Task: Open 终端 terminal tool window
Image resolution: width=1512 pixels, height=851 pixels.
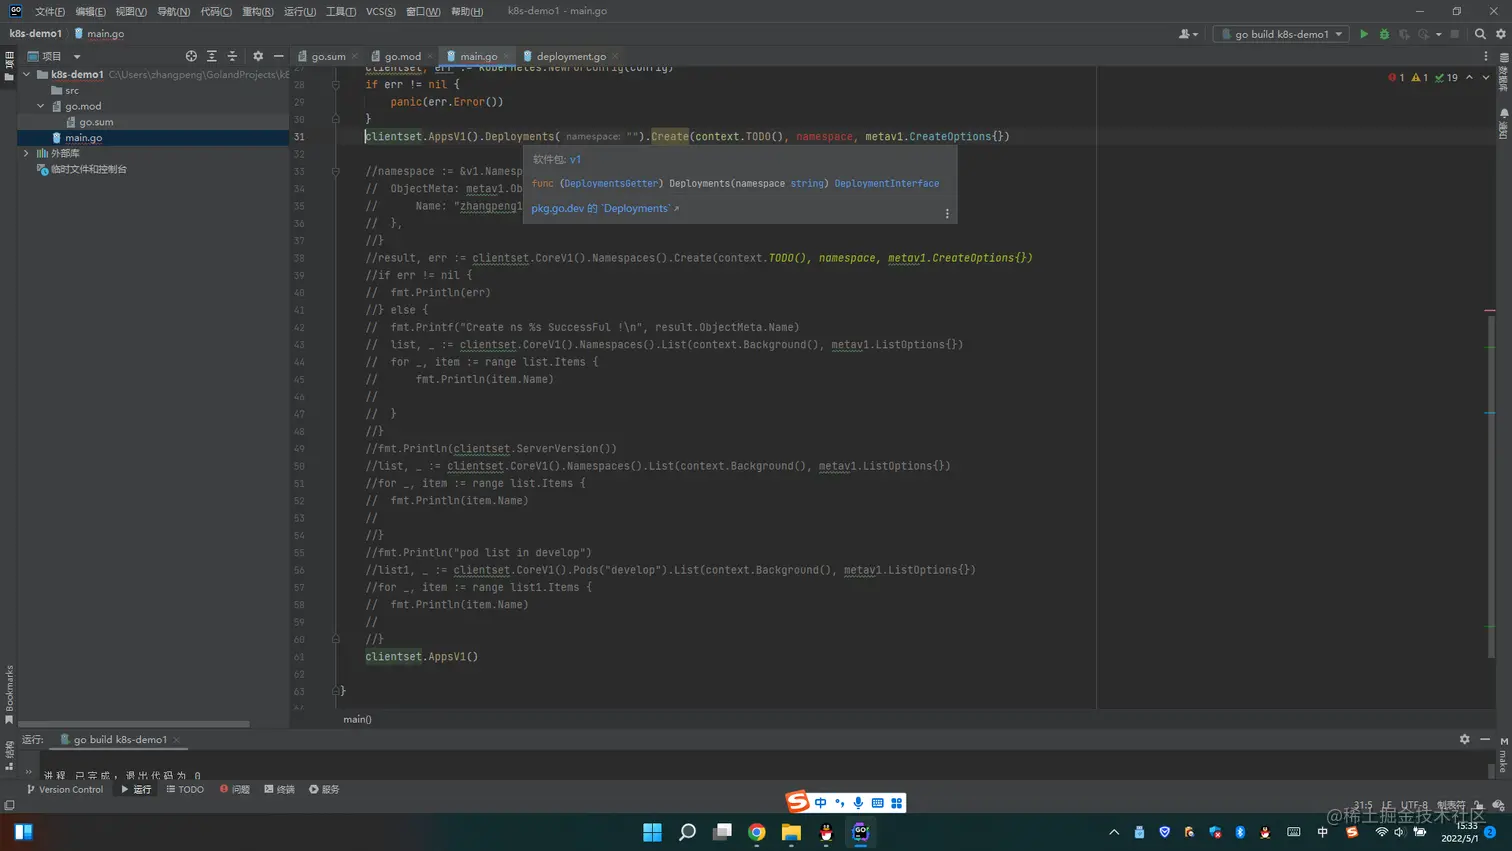Action: (x=280, y=789)
